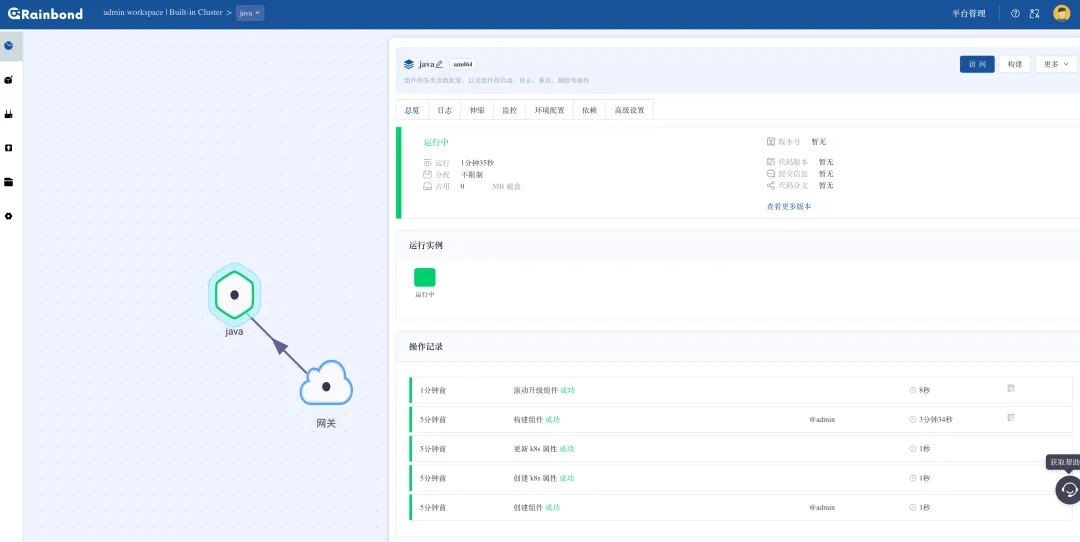Image resolution: width=1080 pixels, height=542 pixels.
Task: Click the Rainbond logo
Action: click(x=45, y=14)
